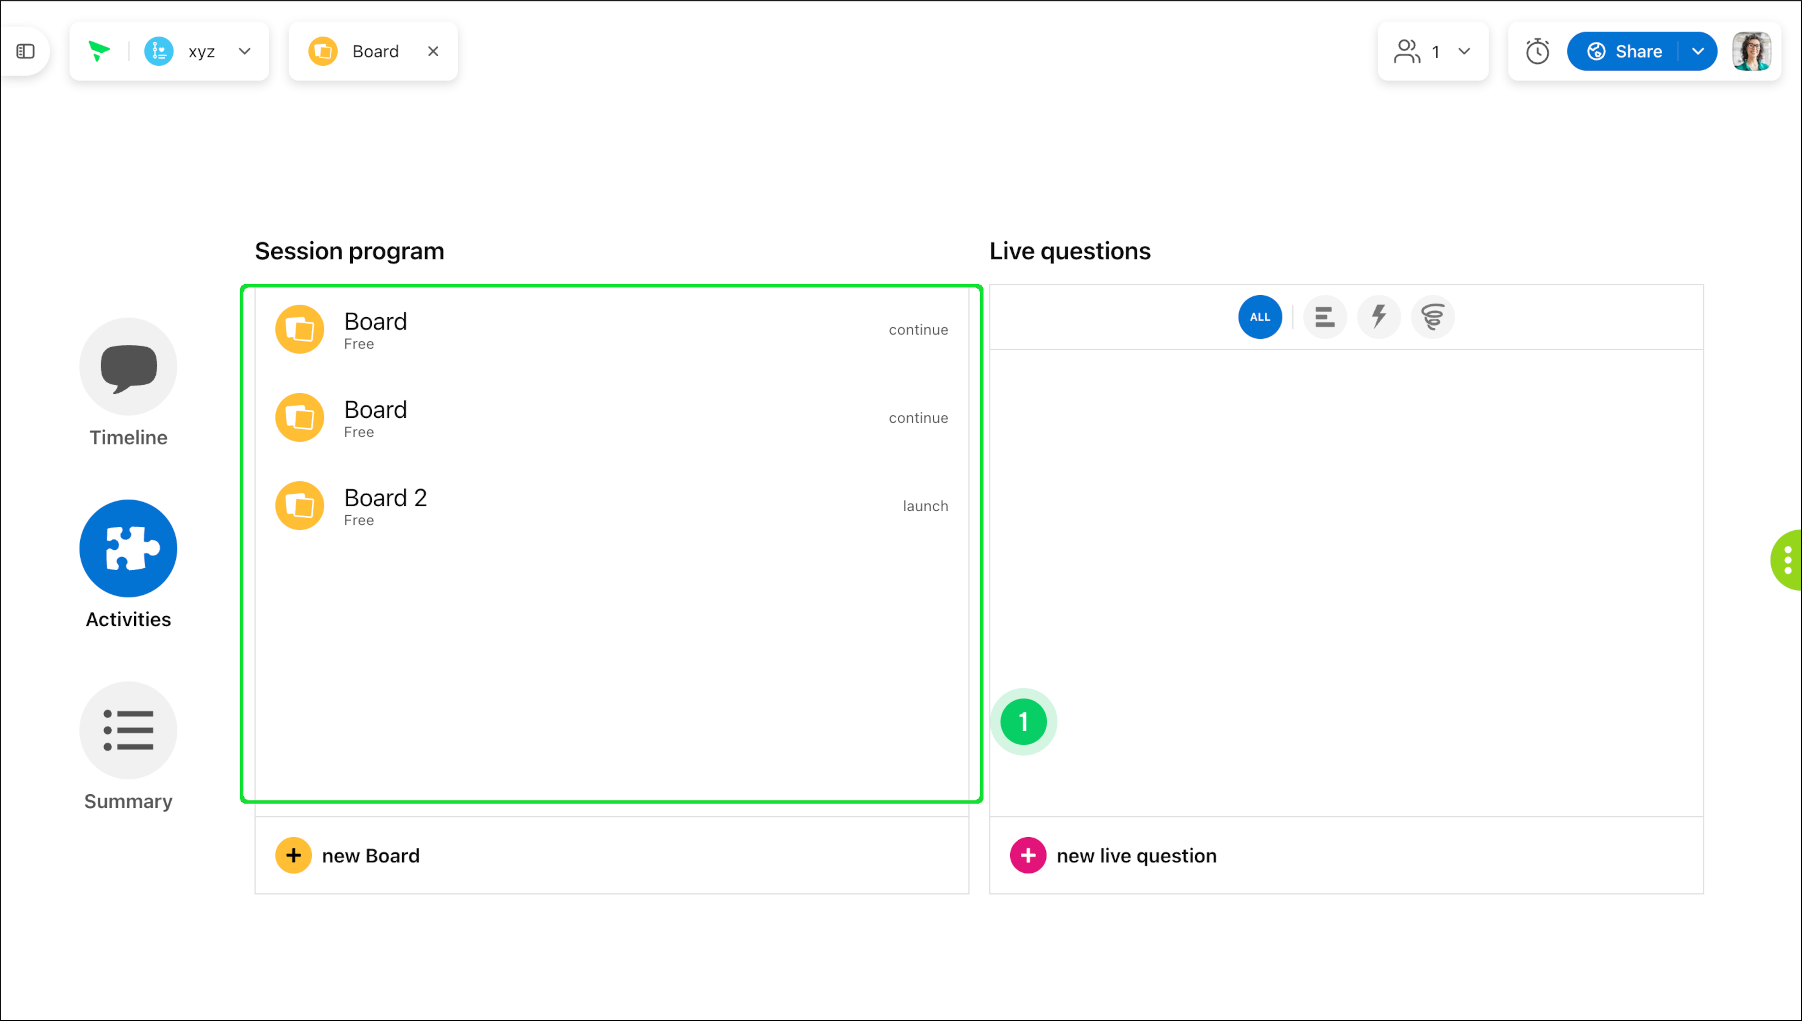Continue the second Board activity

[x=918, y=418]
